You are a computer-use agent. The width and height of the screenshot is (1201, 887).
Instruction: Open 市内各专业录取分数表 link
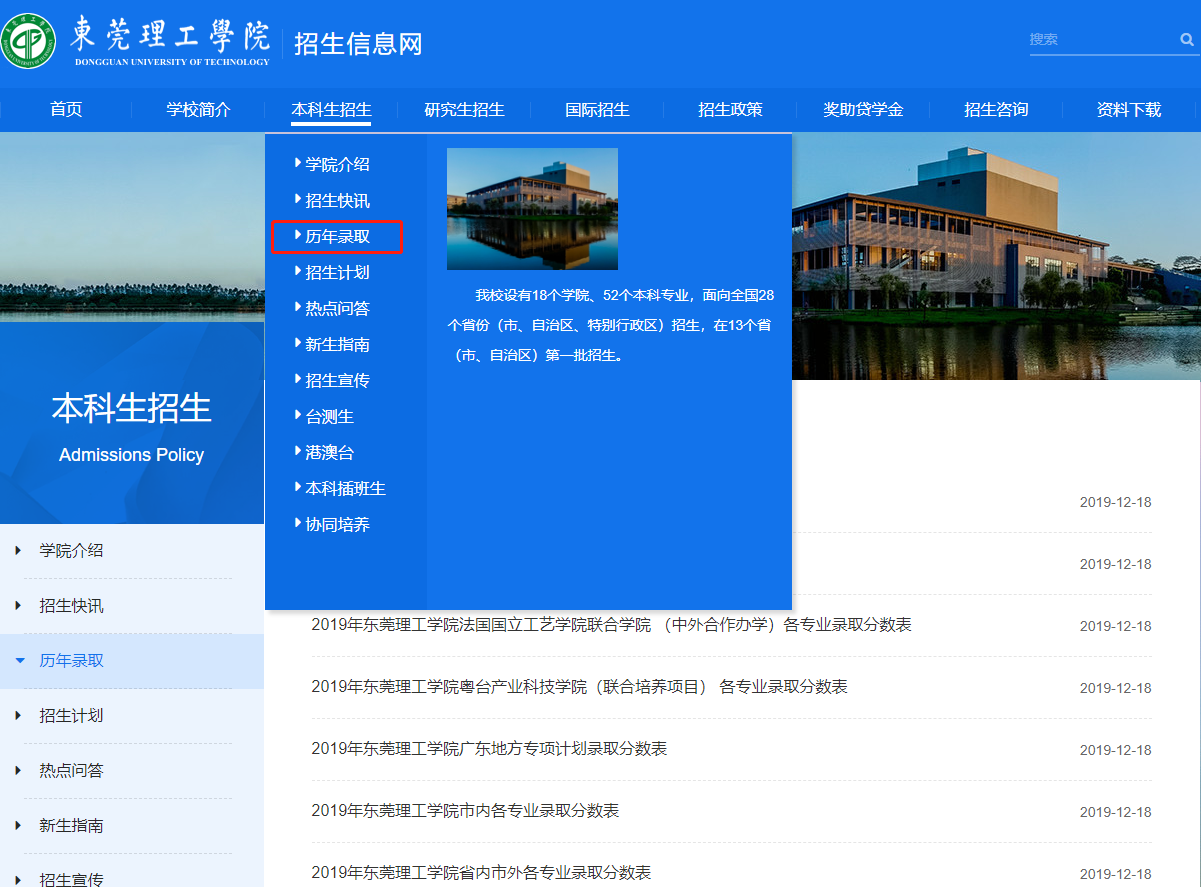(x=465, y=811)
